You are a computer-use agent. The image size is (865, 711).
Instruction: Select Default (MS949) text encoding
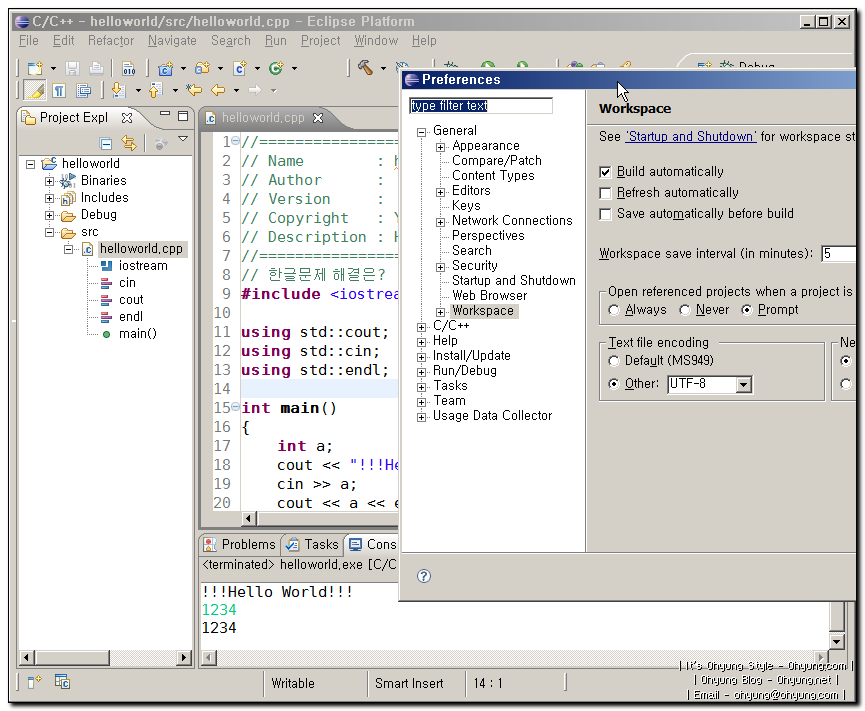(613, 361)
